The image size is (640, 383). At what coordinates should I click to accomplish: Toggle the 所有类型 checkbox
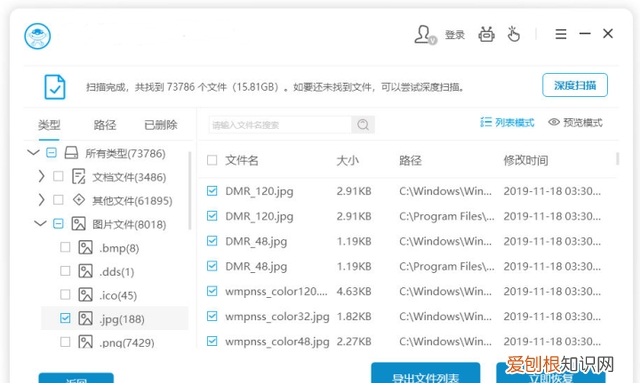(x=51, y=153)
